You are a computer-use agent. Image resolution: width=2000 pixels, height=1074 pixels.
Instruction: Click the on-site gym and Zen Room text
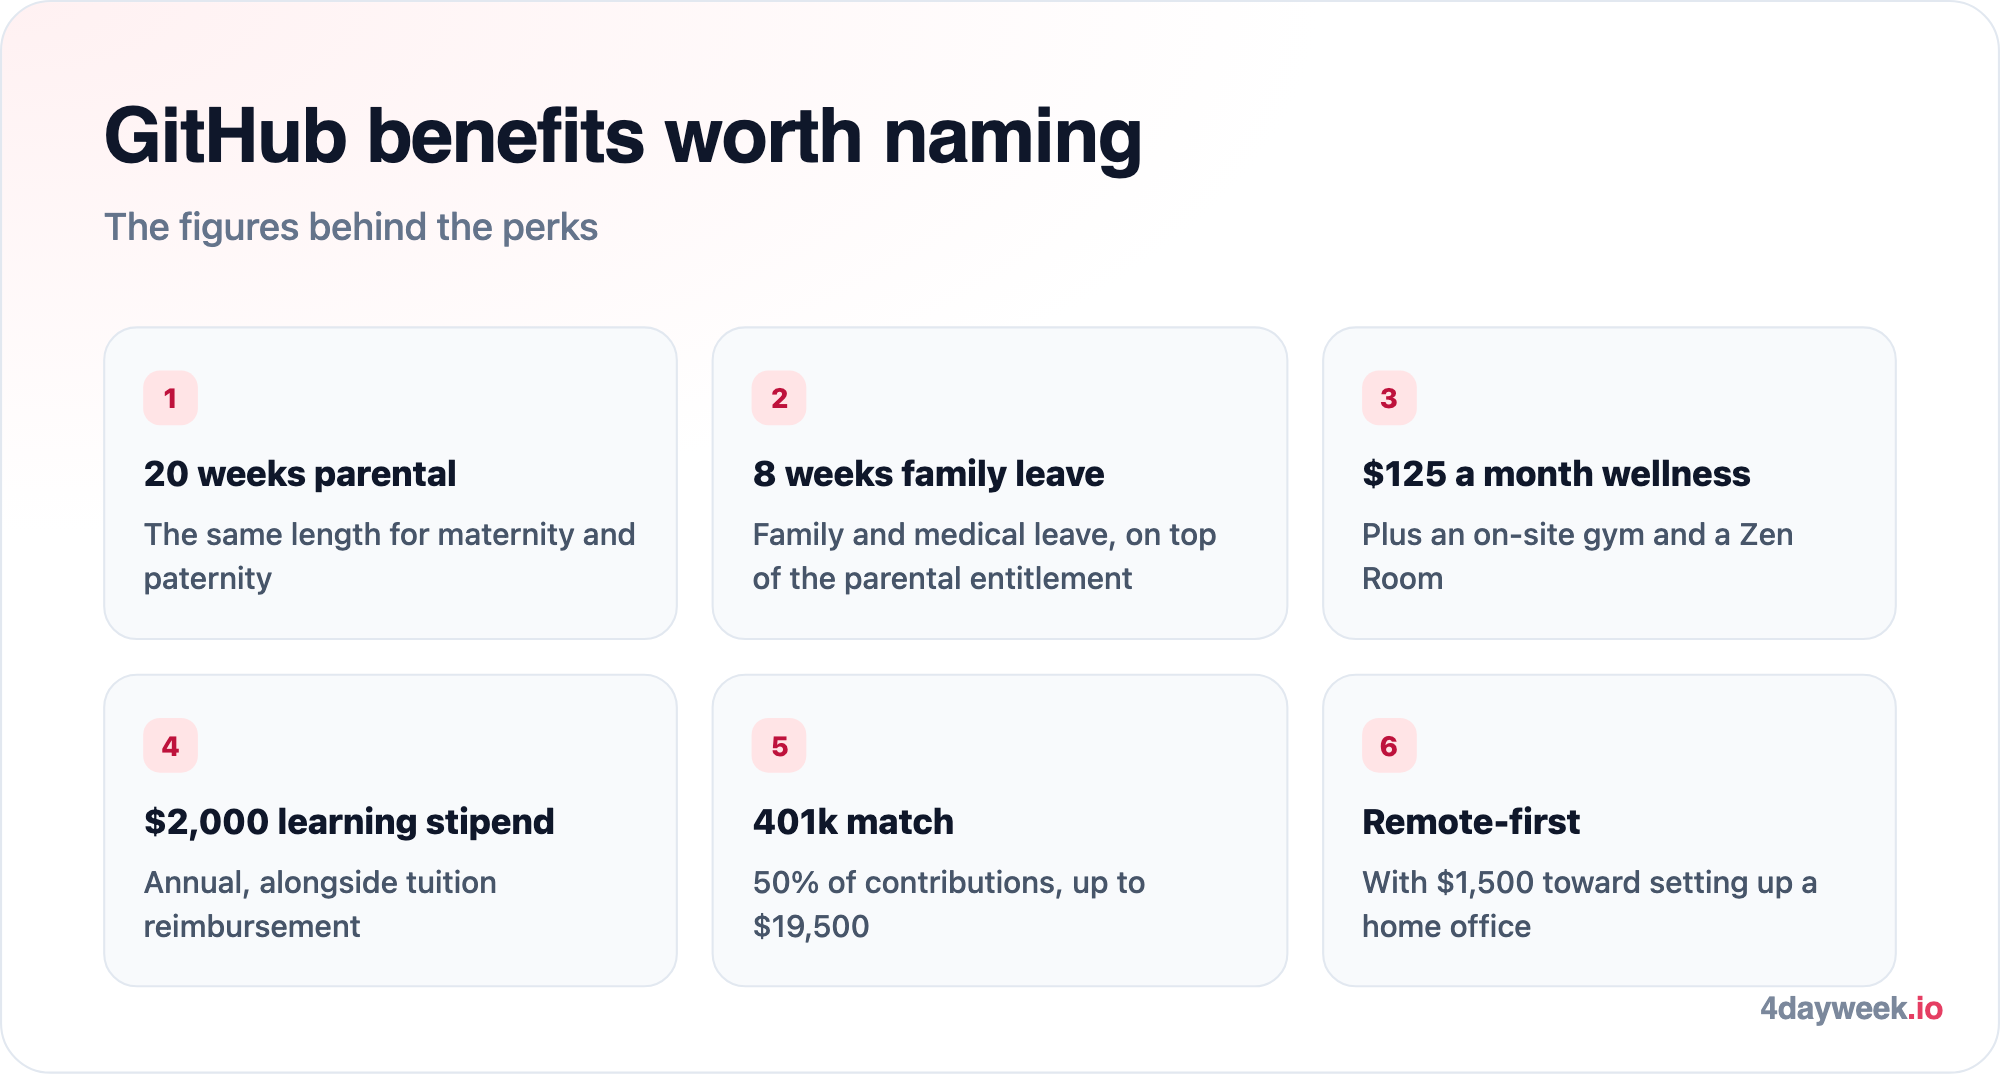[x=1577, y=556]
